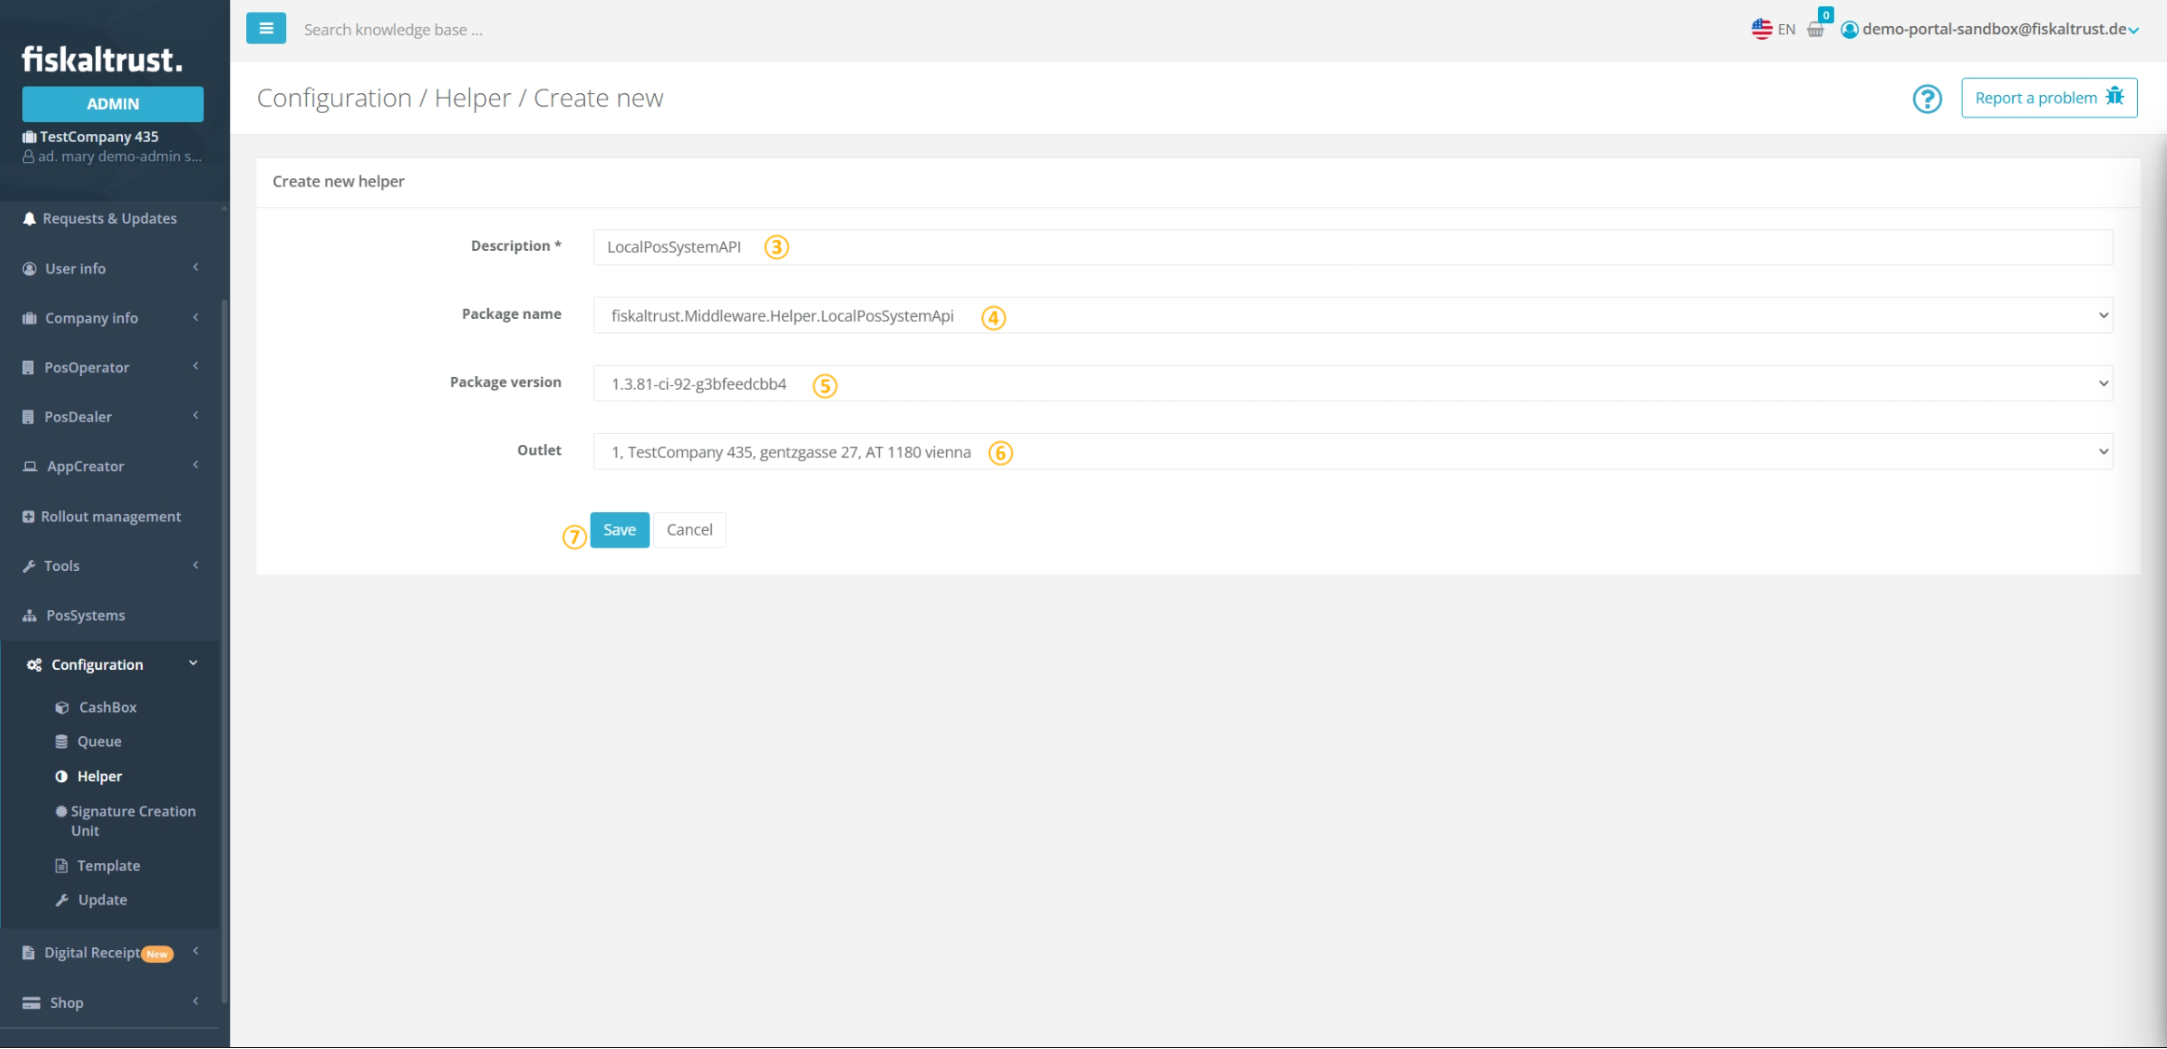Open the shopping cart basket icon
Image resolution: width=2167 pixels, height=1049 pixels.
[1816, 29]
